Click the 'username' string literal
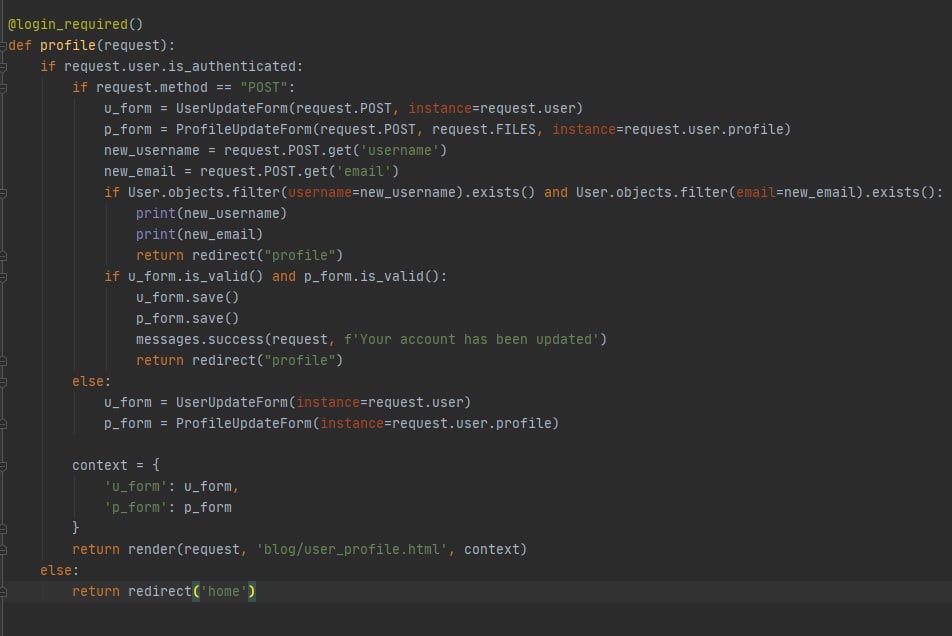This screenshot has width=952, height=636. [400, 151]
